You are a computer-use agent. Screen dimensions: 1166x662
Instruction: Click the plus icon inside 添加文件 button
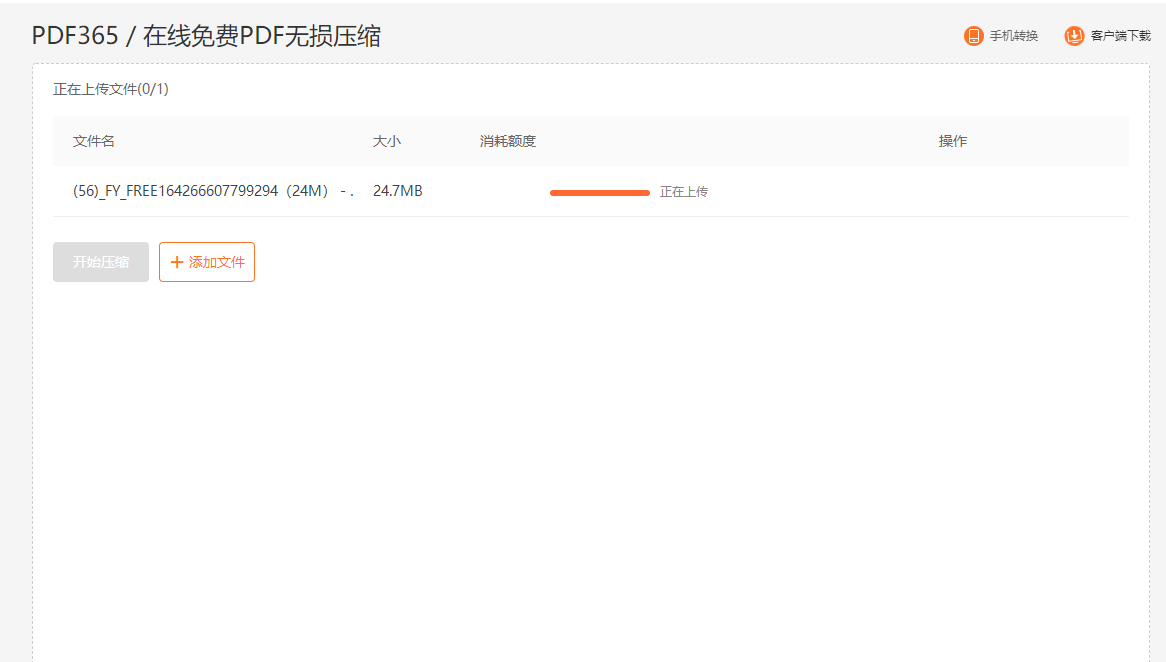(x=175, y=261)
